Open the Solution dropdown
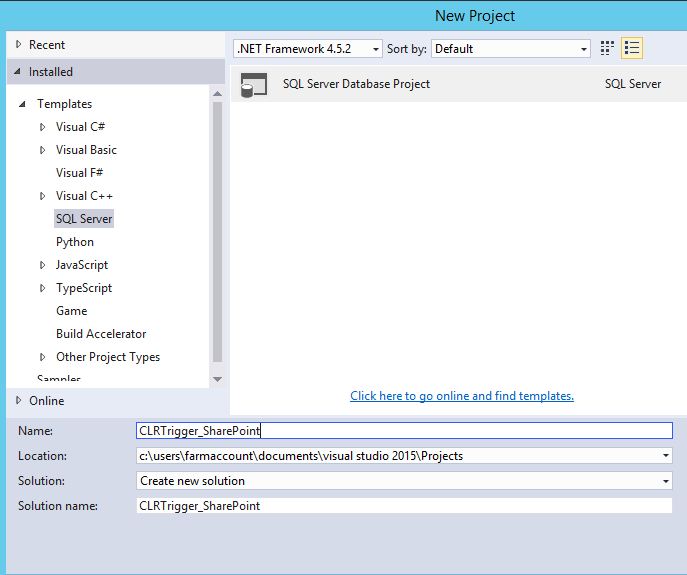Screen dimensions: 687x575 [666, 481]
